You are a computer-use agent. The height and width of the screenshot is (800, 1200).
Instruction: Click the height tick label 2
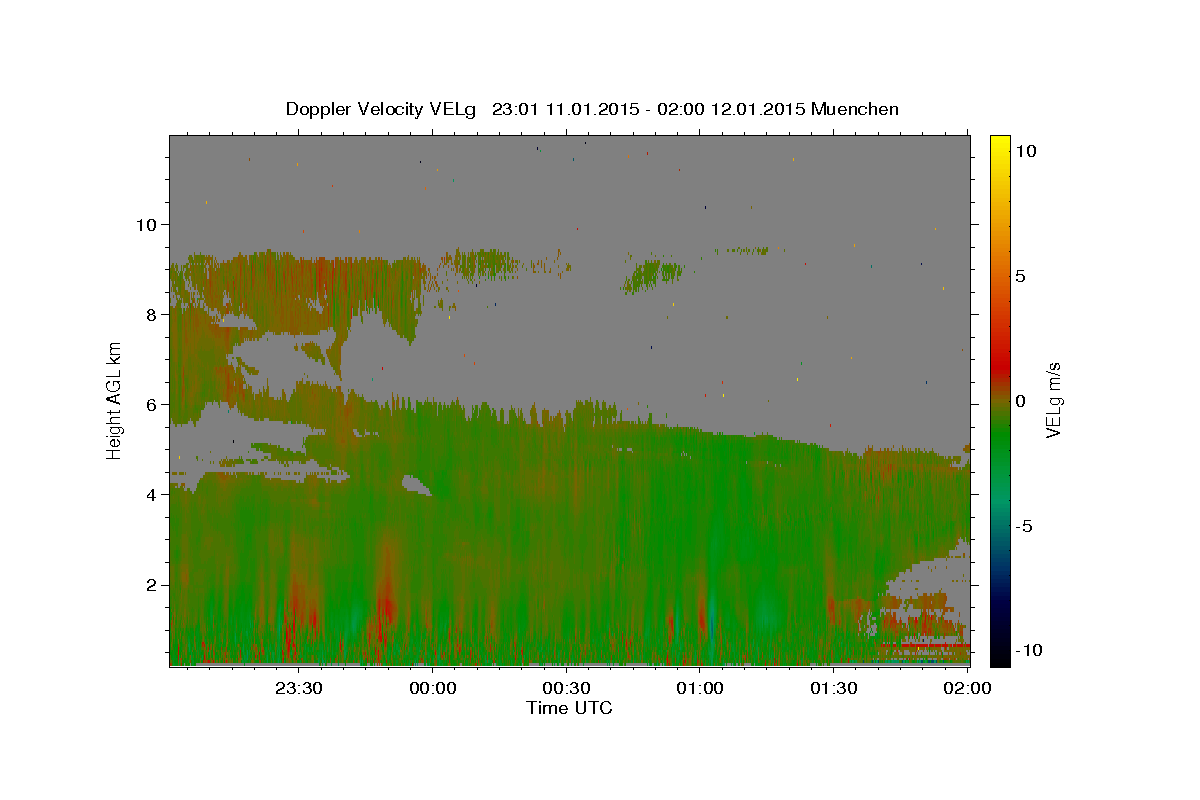[154, 584]
